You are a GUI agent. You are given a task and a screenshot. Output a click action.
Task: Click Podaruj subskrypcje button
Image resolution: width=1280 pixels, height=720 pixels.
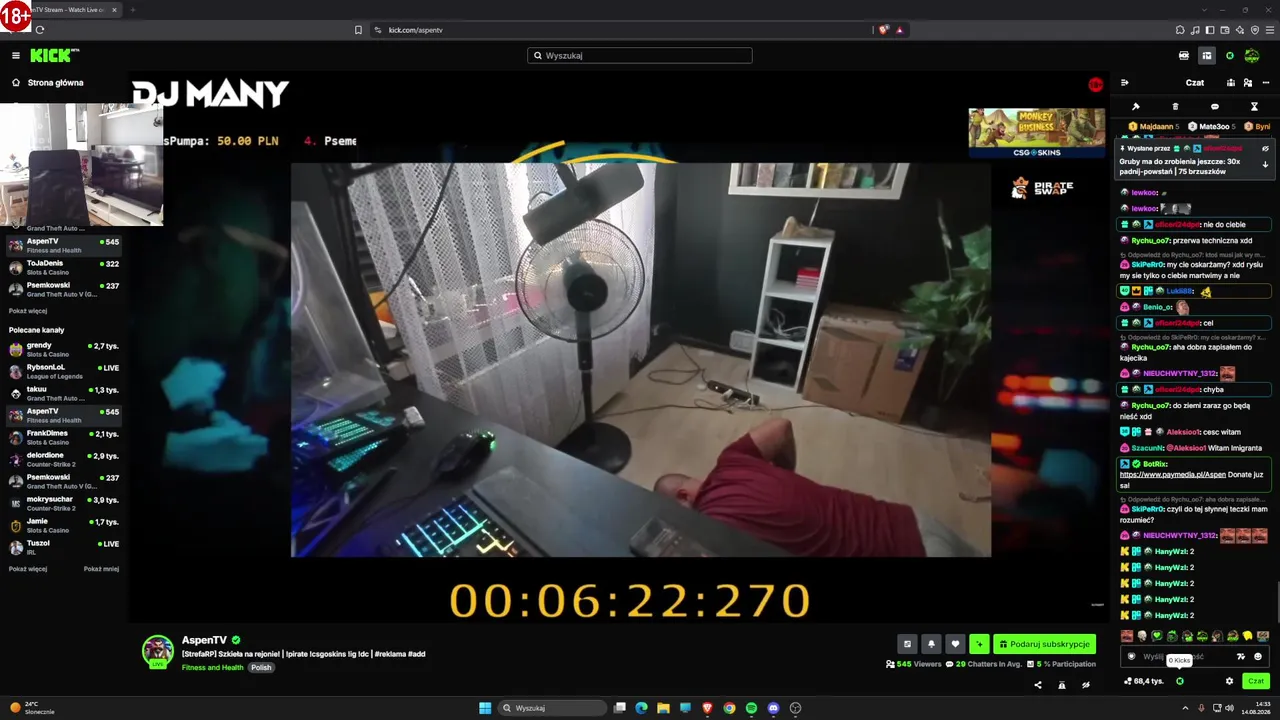(x=1044, y=644)
